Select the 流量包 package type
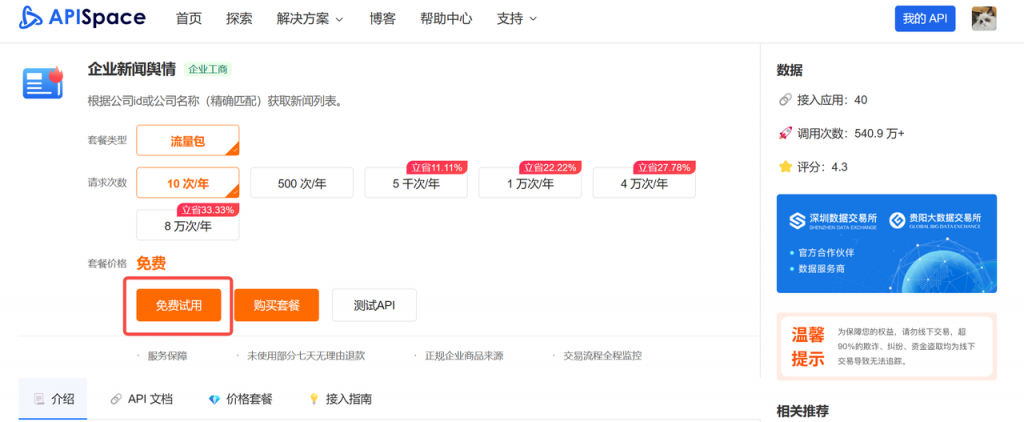This screenshot has height=422, width=1024. point(188,140)
